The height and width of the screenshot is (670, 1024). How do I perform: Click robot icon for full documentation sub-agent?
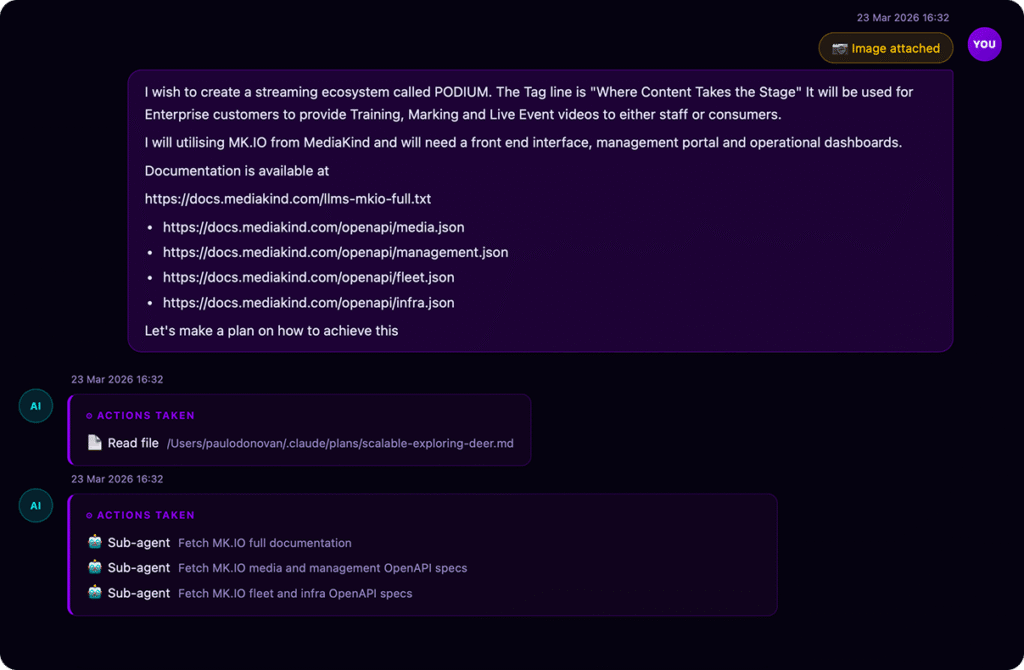coord(95,543)
